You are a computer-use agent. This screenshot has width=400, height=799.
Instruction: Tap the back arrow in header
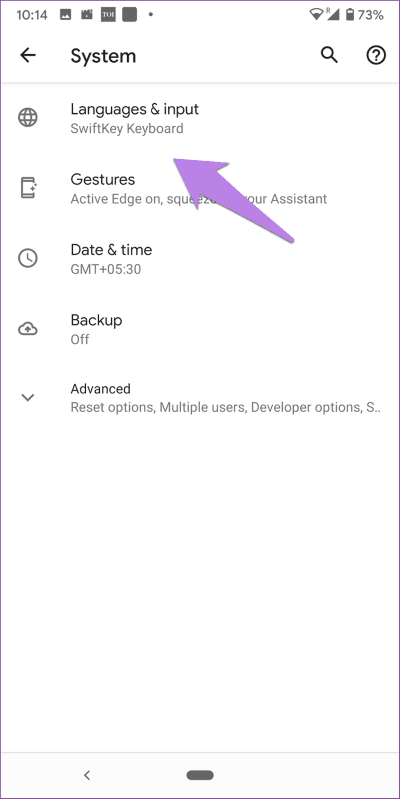click(28, 55)
